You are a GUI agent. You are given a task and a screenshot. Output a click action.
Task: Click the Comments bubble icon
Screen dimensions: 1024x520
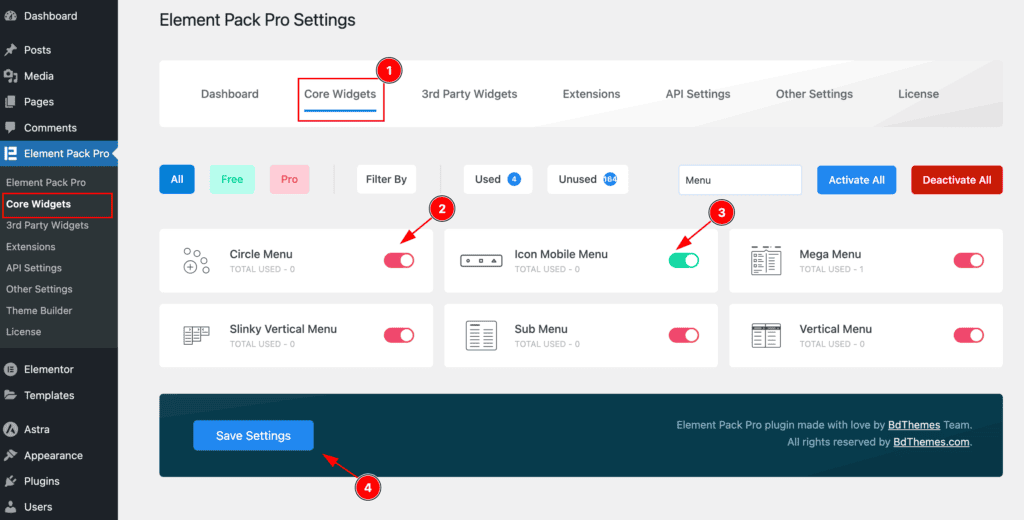pos(10,128)
